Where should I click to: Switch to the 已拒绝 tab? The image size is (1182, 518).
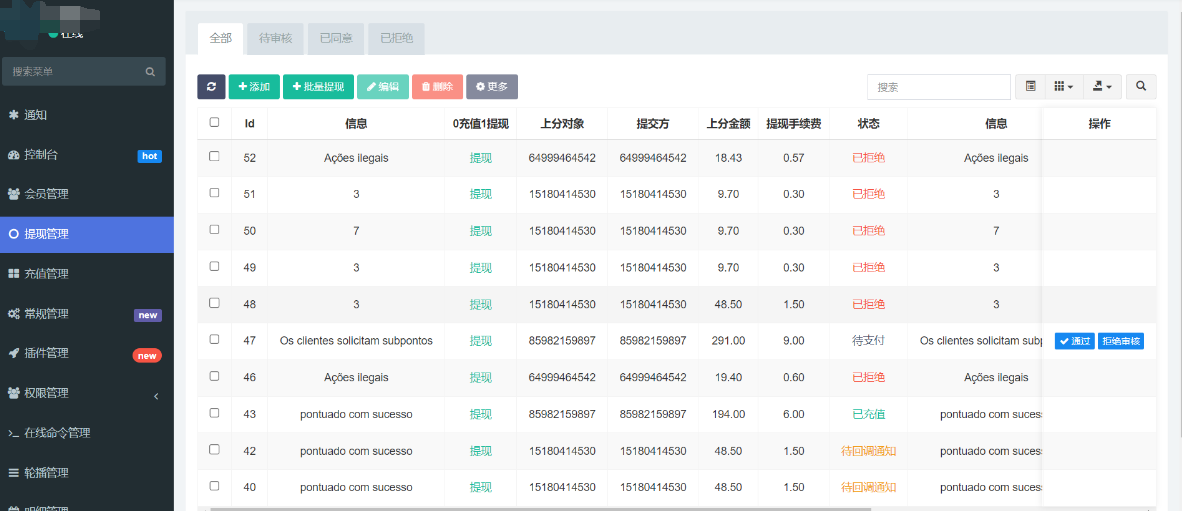point(396,38)
